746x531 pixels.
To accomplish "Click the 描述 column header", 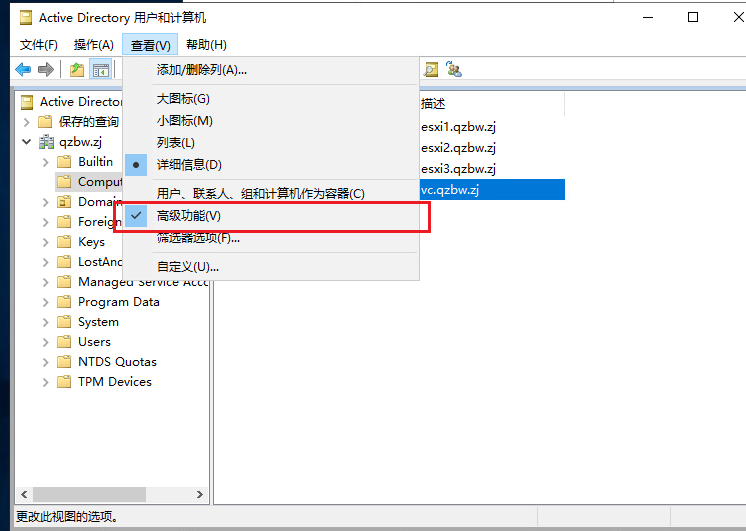I will pyautogui.click(x=433, y=103).
